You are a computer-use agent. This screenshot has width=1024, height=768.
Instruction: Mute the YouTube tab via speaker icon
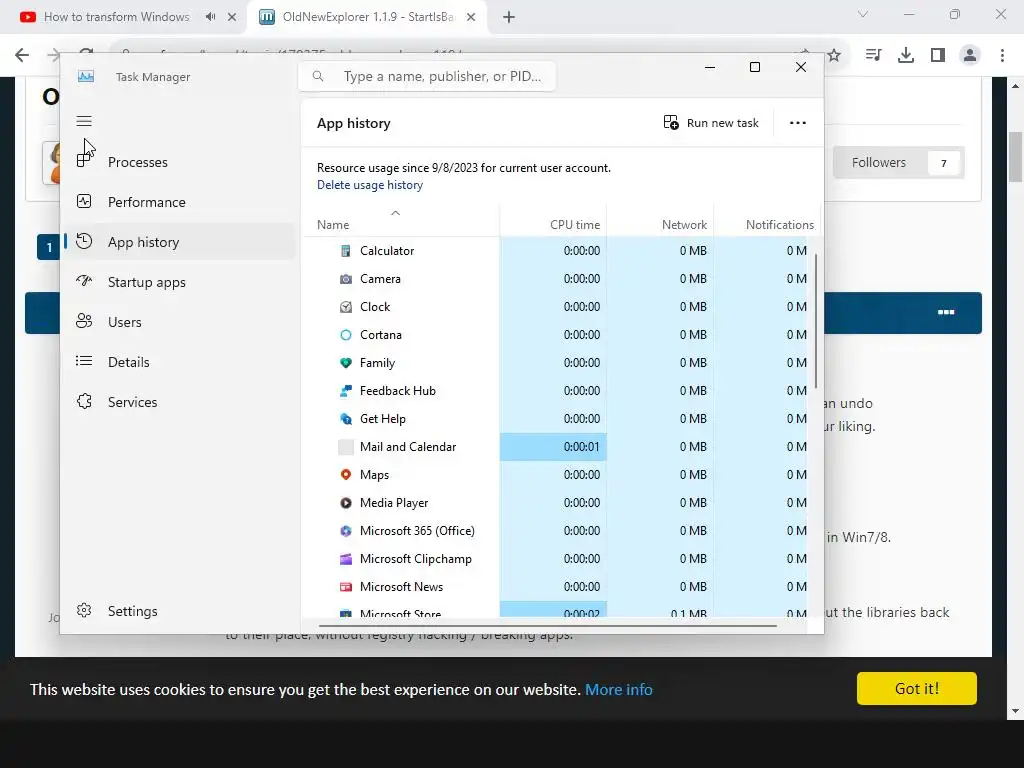coord(210,17)
